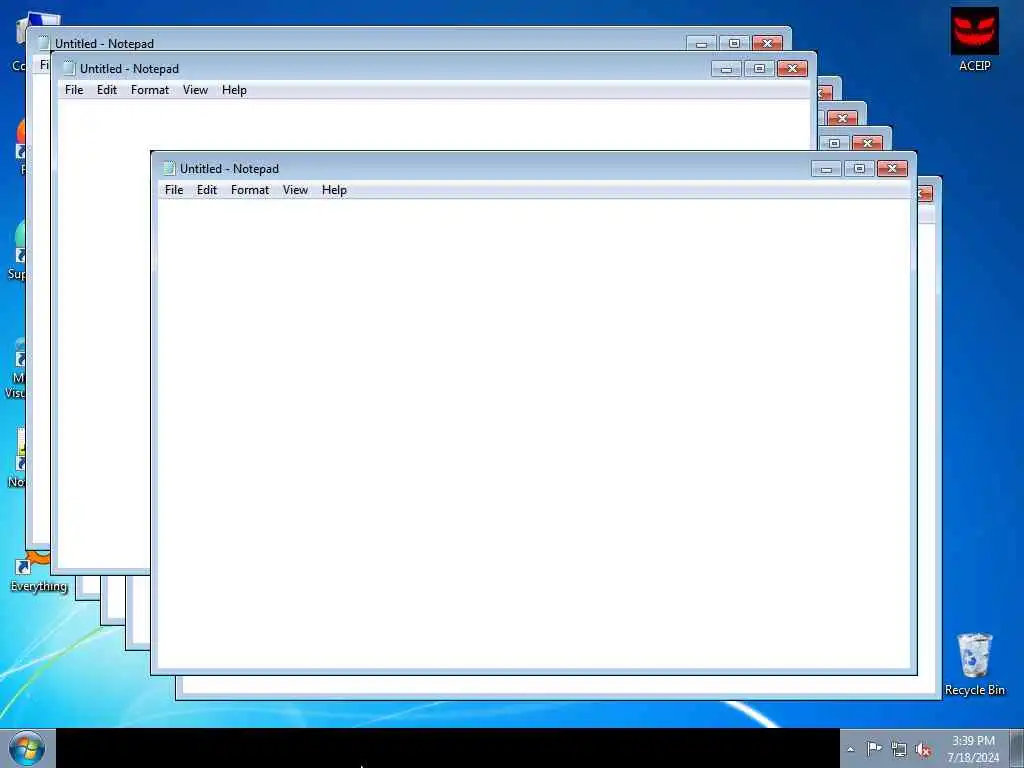Open the Windows Start menu
1024x768 pixels.
coord(27,748)
